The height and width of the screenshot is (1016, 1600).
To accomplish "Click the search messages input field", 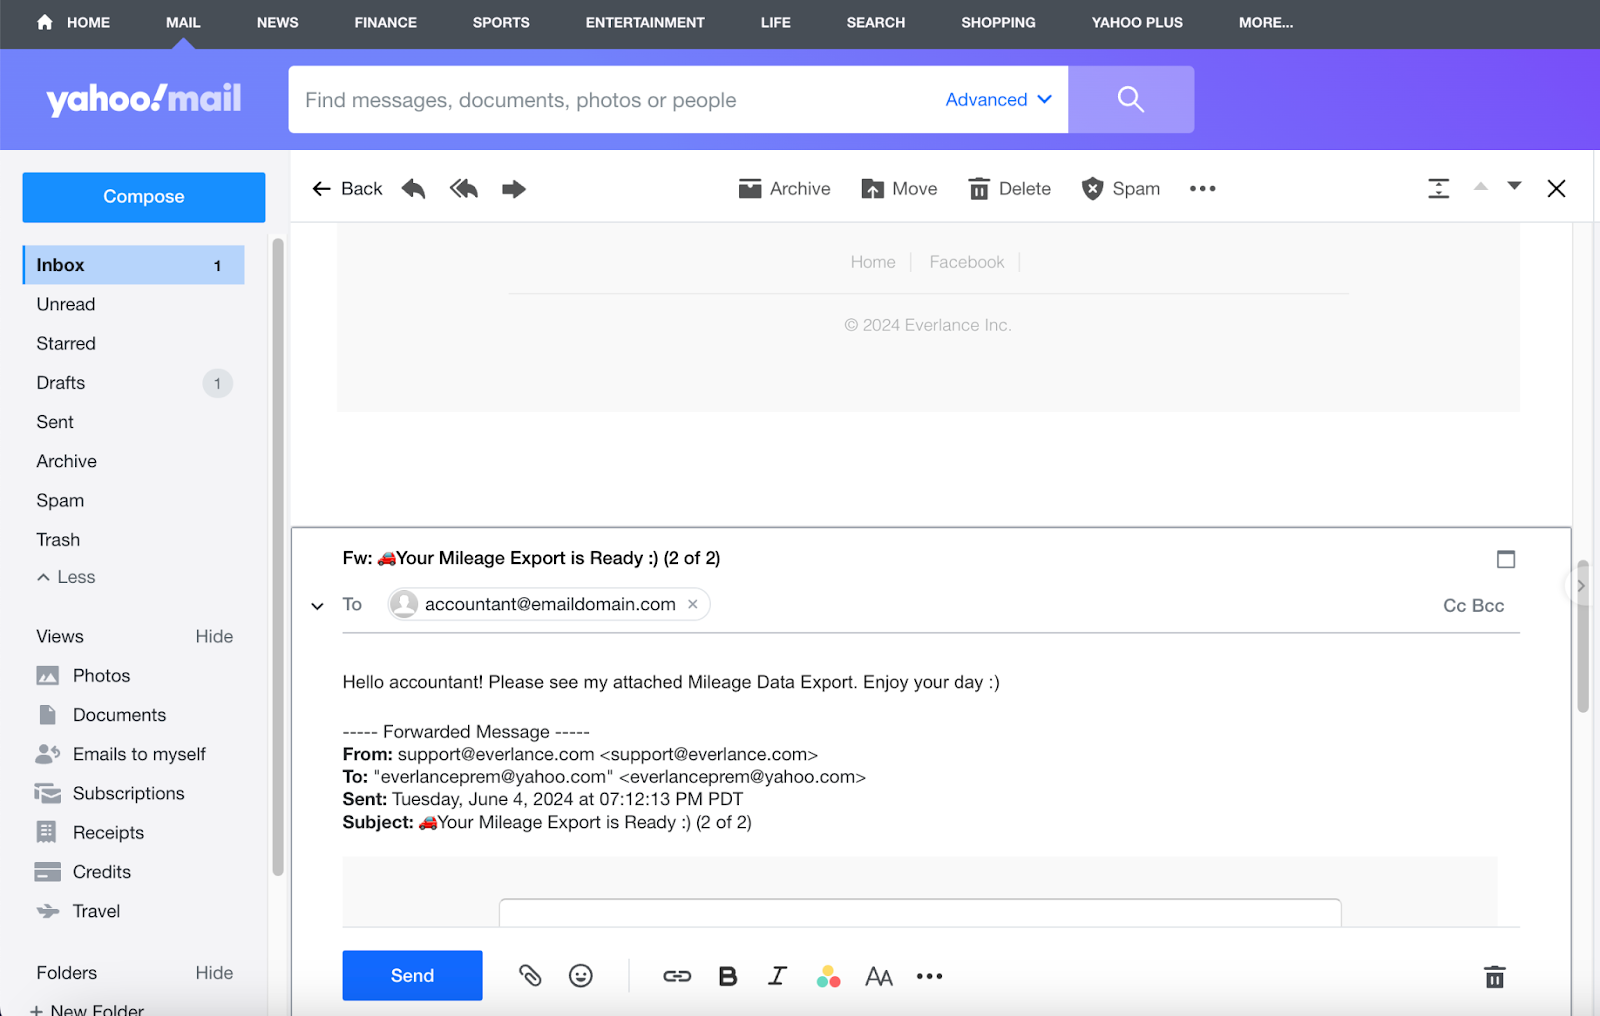I will (x=610, y=100).
